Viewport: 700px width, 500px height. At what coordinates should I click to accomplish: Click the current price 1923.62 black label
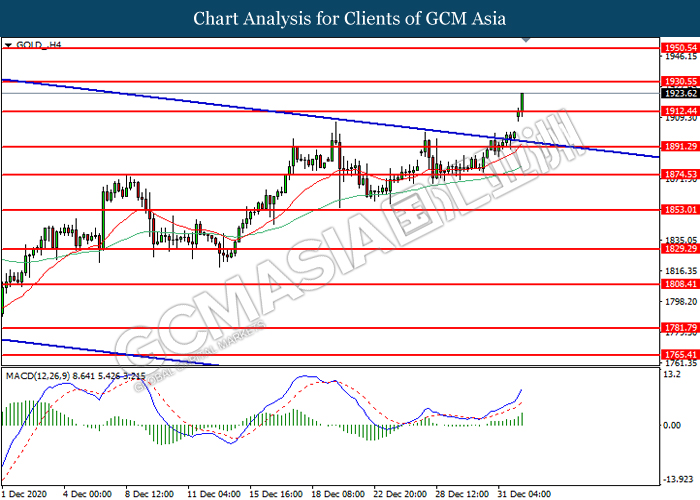click(x=680, y=93)
